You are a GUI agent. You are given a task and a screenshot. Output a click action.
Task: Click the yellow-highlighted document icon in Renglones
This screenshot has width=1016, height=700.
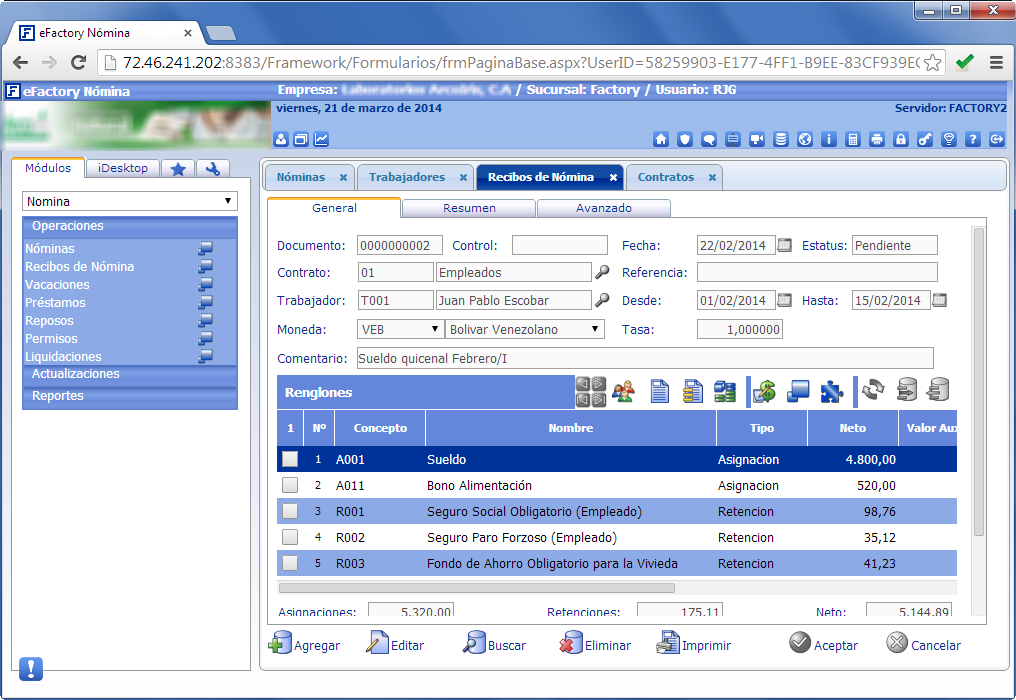[x=693, y=391]
